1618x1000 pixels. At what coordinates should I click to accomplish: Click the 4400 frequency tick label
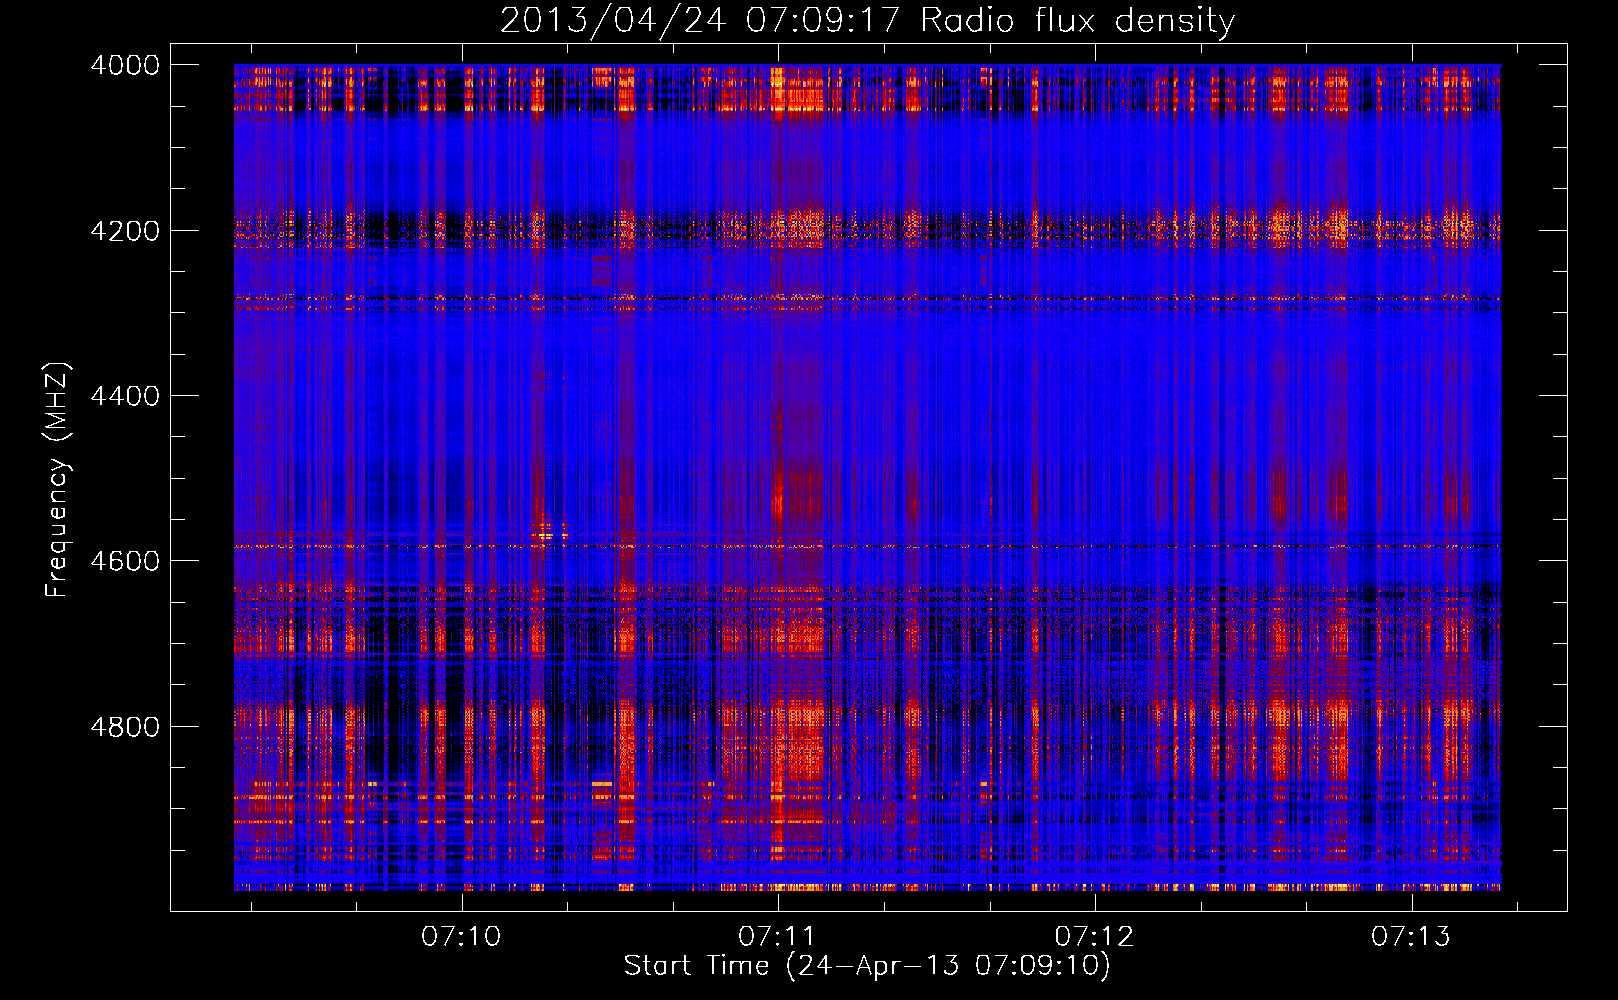(125, 396)
